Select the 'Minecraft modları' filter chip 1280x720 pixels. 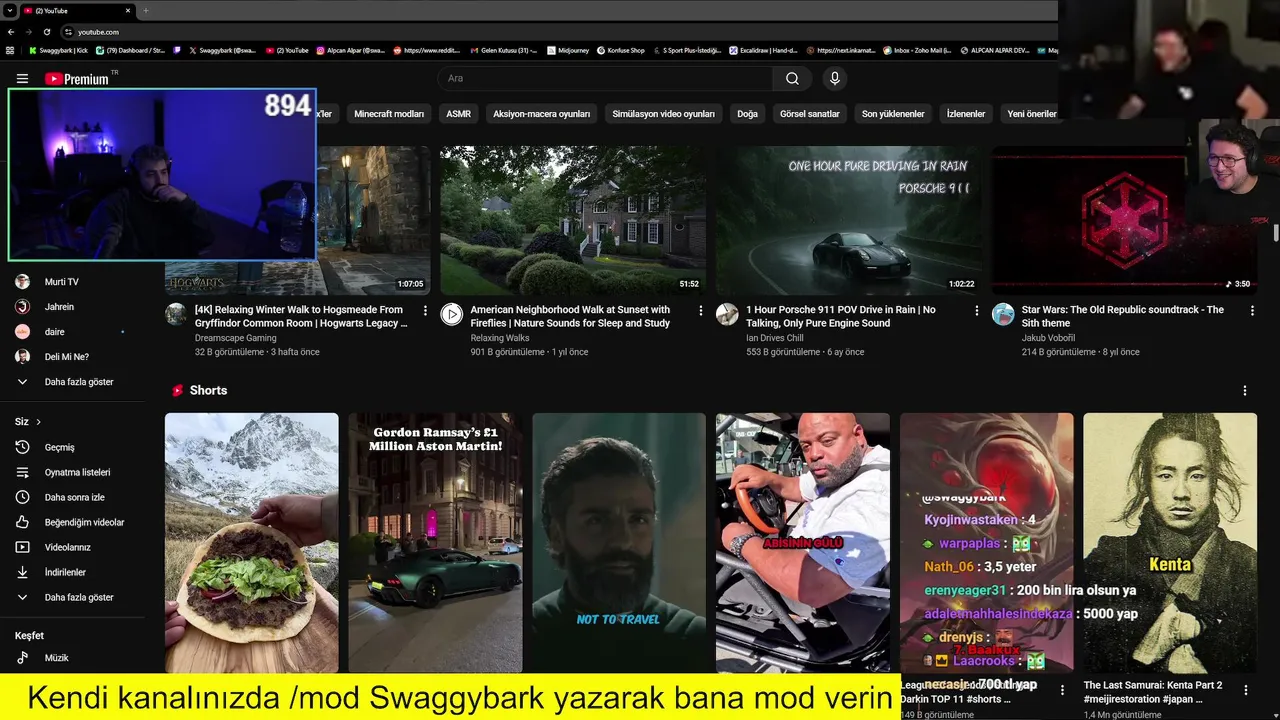coord(389,114)
